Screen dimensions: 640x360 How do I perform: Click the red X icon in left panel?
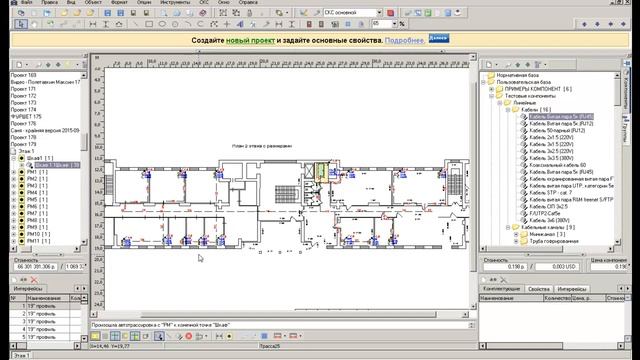point(34,280)
